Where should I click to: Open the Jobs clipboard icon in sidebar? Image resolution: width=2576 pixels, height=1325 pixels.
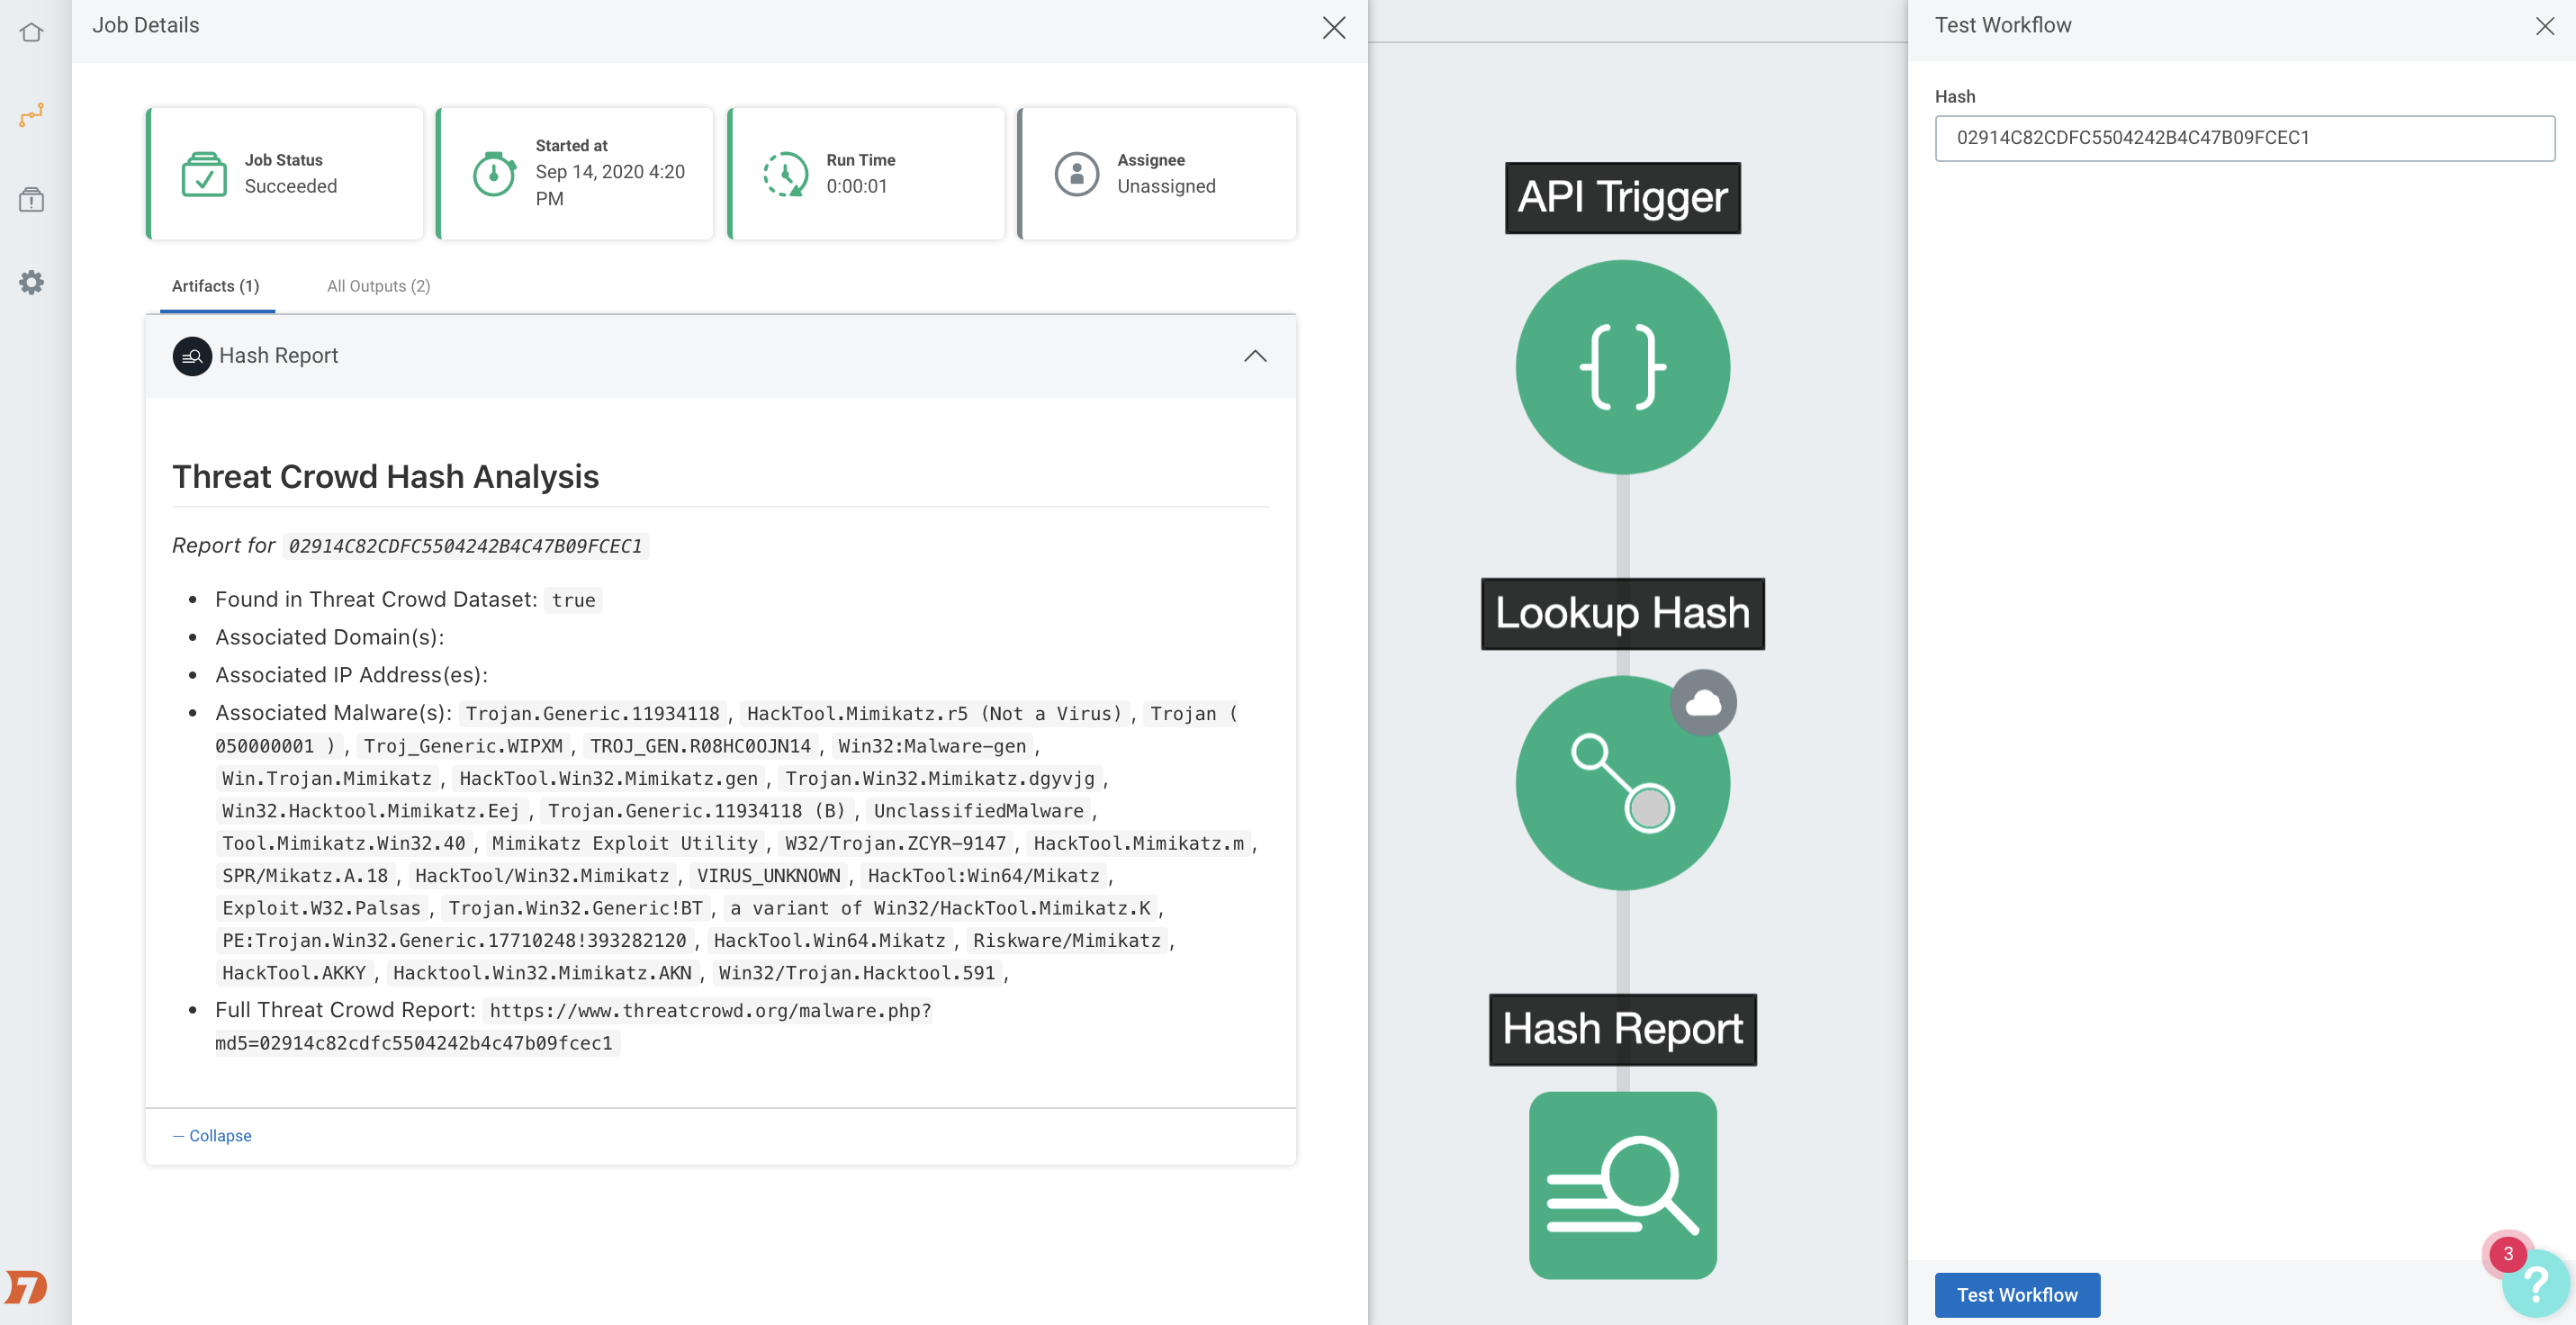tap(31, 199)
